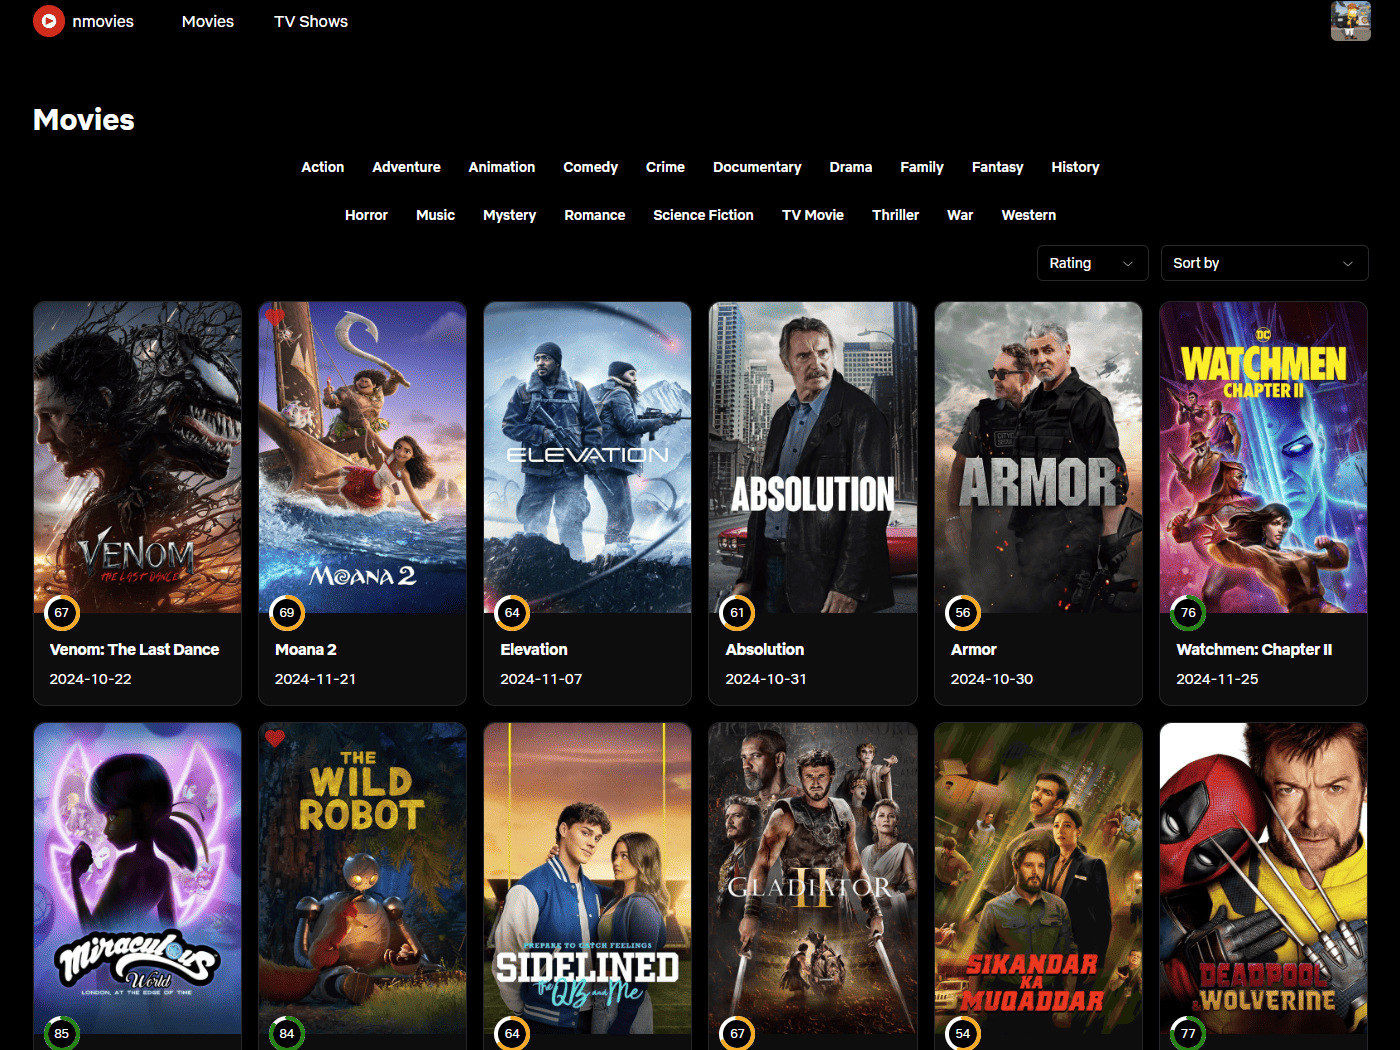Screen dimensions: 1400x1050
Task: Open the Horror genre filter
Action: click(x=366, y=215)
